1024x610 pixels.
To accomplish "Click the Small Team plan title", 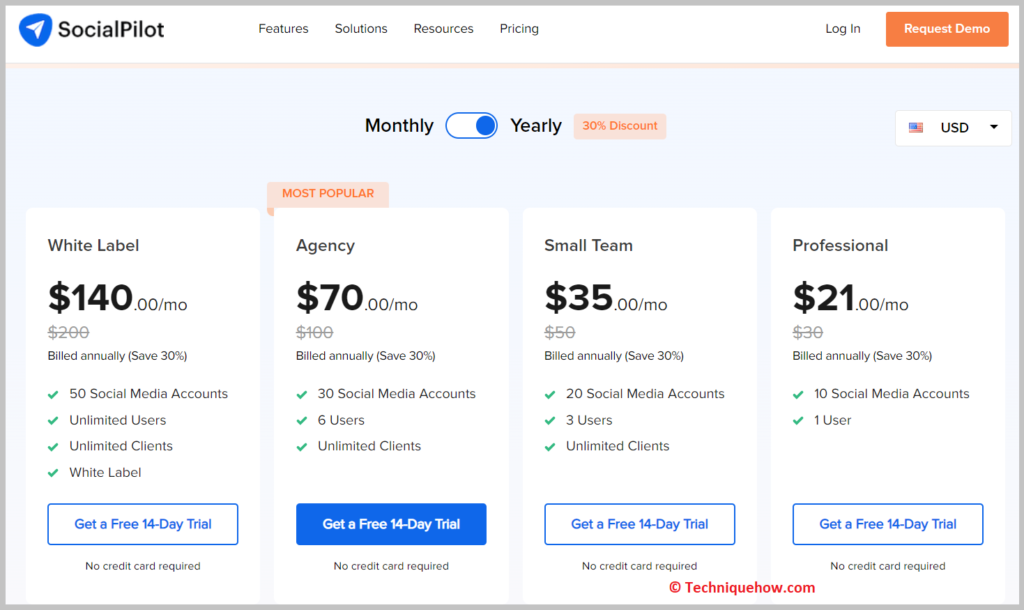I will [588, 246].
